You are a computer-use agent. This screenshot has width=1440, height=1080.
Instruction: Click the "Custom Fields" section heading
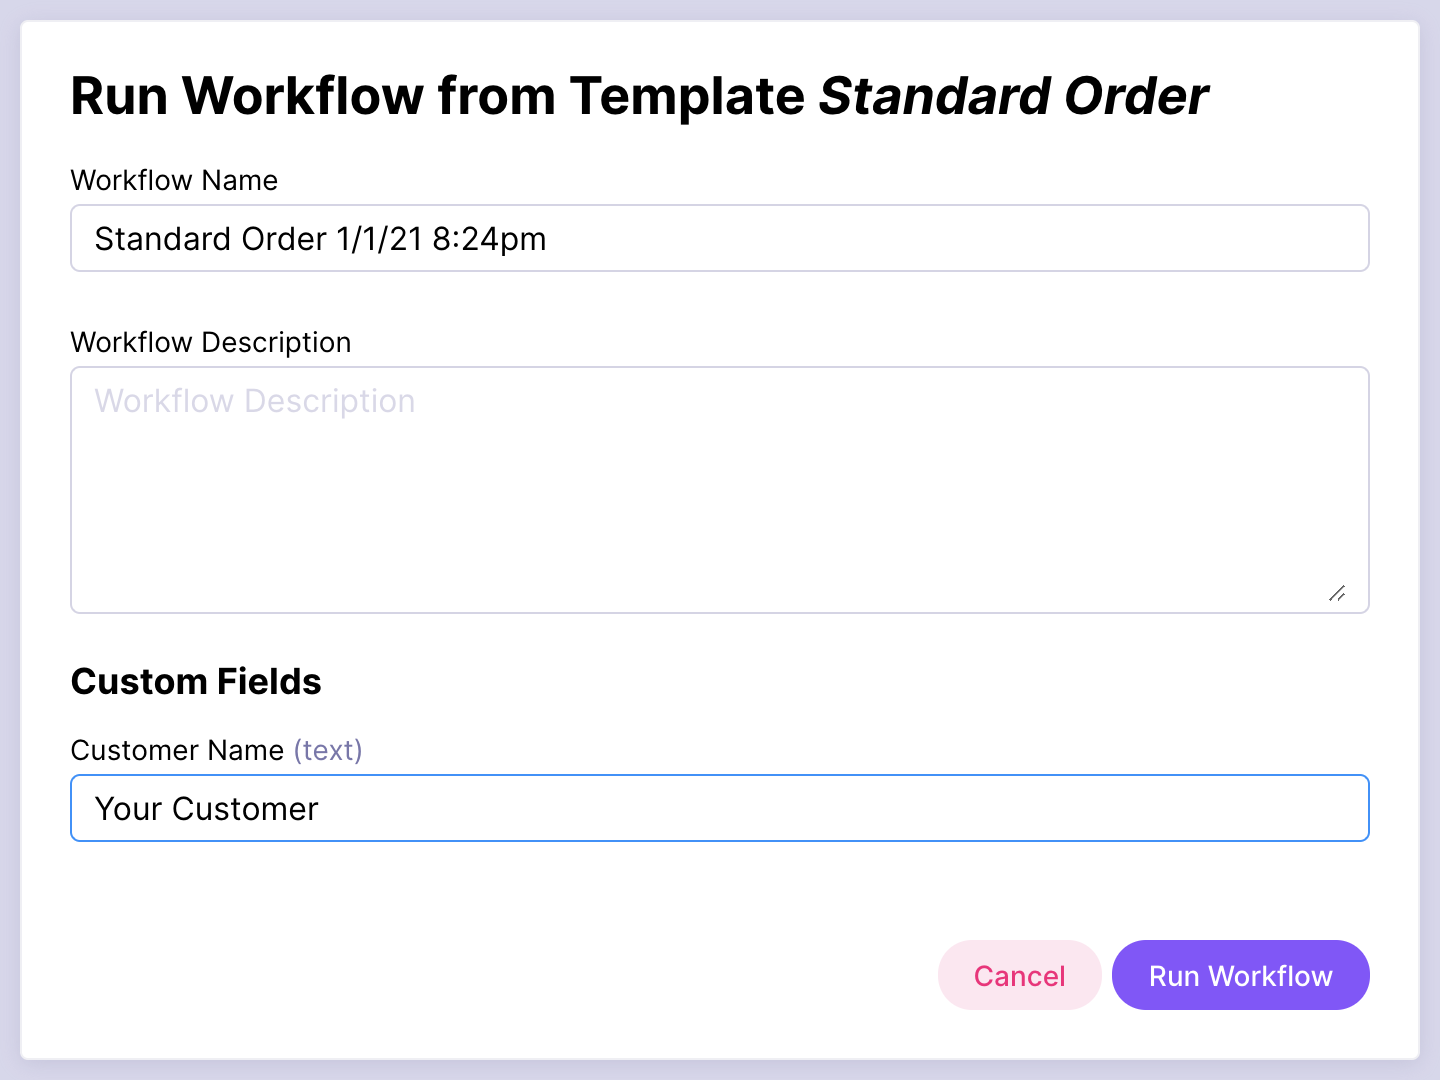196,681
